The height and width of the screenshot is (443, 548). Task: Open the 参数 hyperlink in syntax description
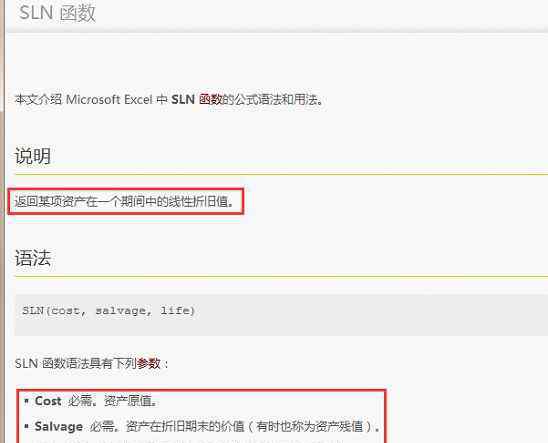149,364
